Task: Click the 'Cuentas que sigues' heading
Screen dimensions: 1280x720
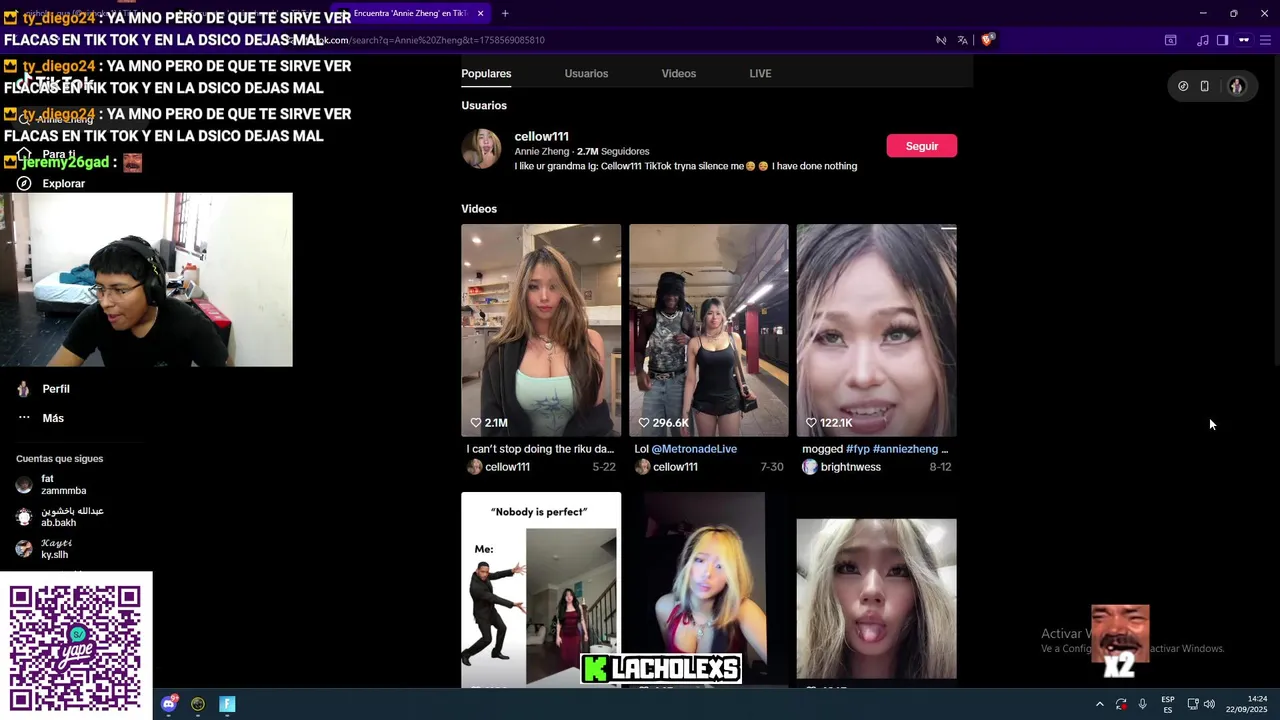Action: (59, 459)
